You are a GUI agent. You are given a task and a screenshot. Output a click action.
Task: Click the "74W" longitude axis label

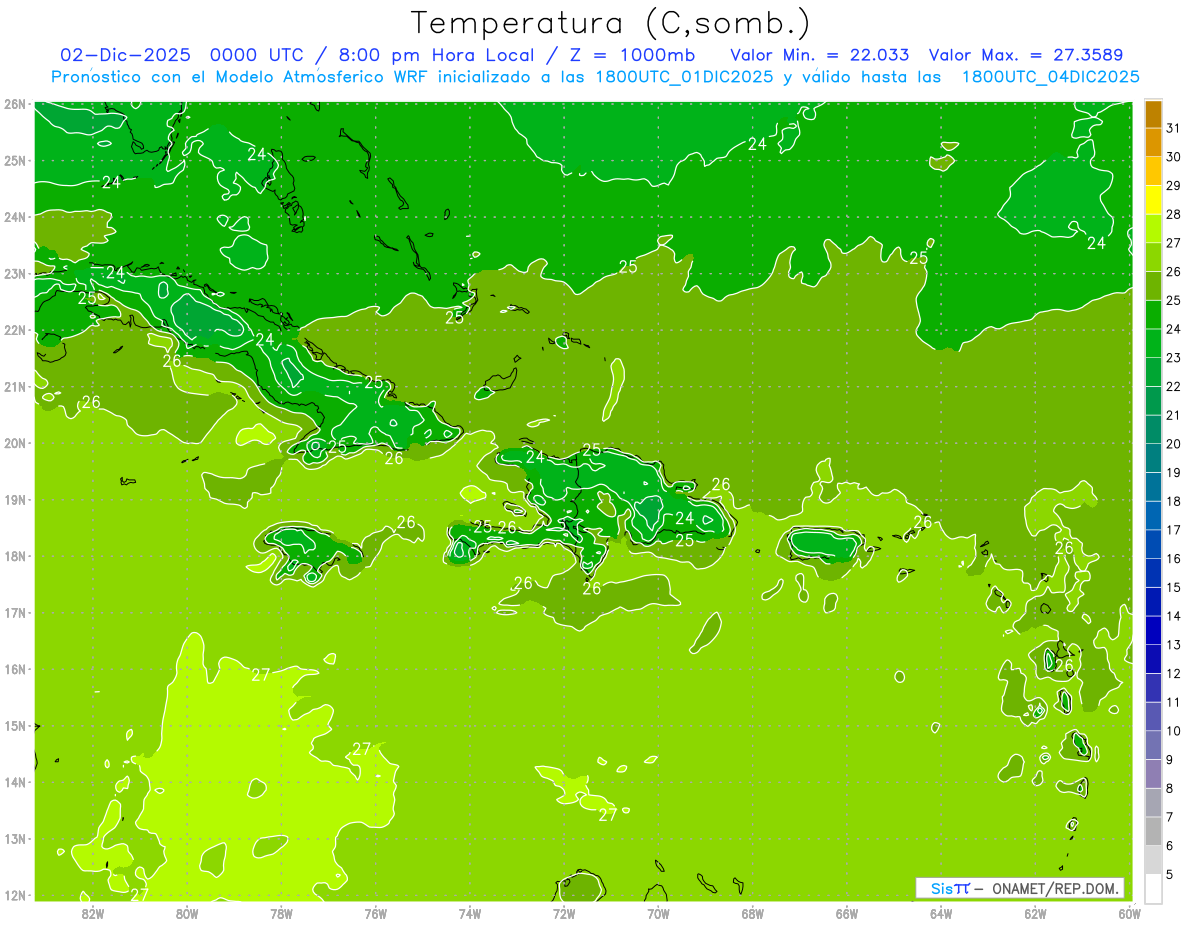pyautogui.click(x=470, y=912)
